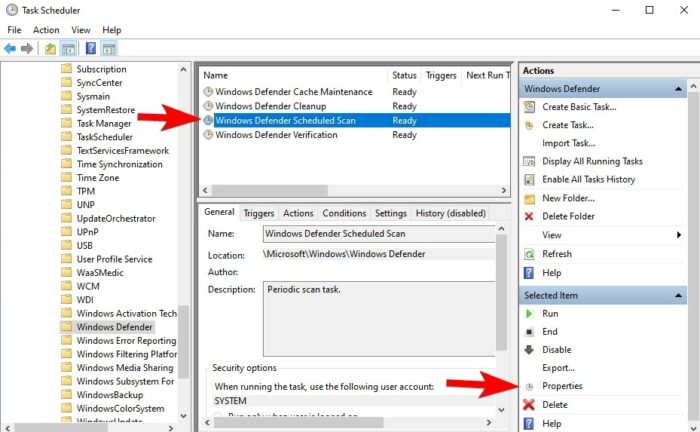Open the File menu
The height and width of the screenshot is (432, 700).
coord(14,30)
